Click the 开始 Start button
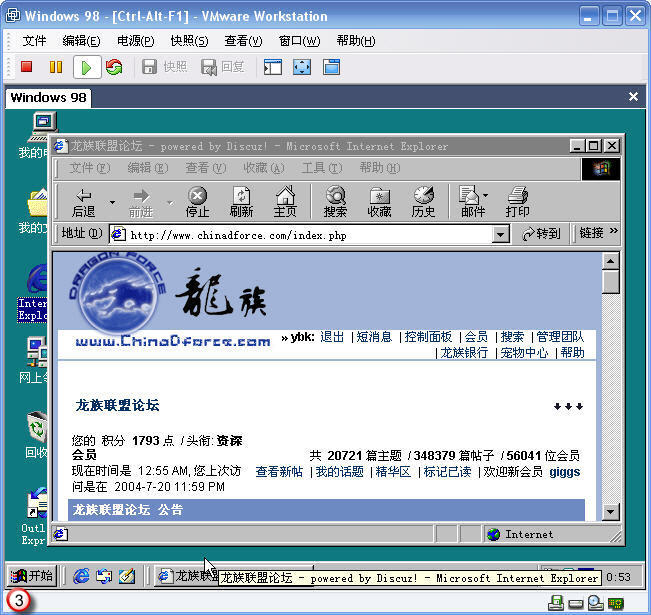 click(x=32, y=576)
